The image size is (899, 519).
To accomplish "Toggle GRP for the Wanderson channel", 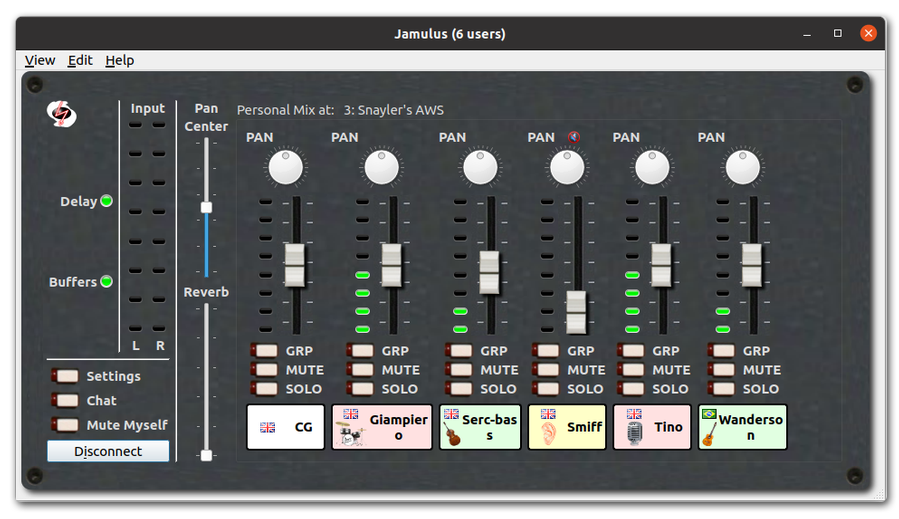I will (x=721, y=350).
